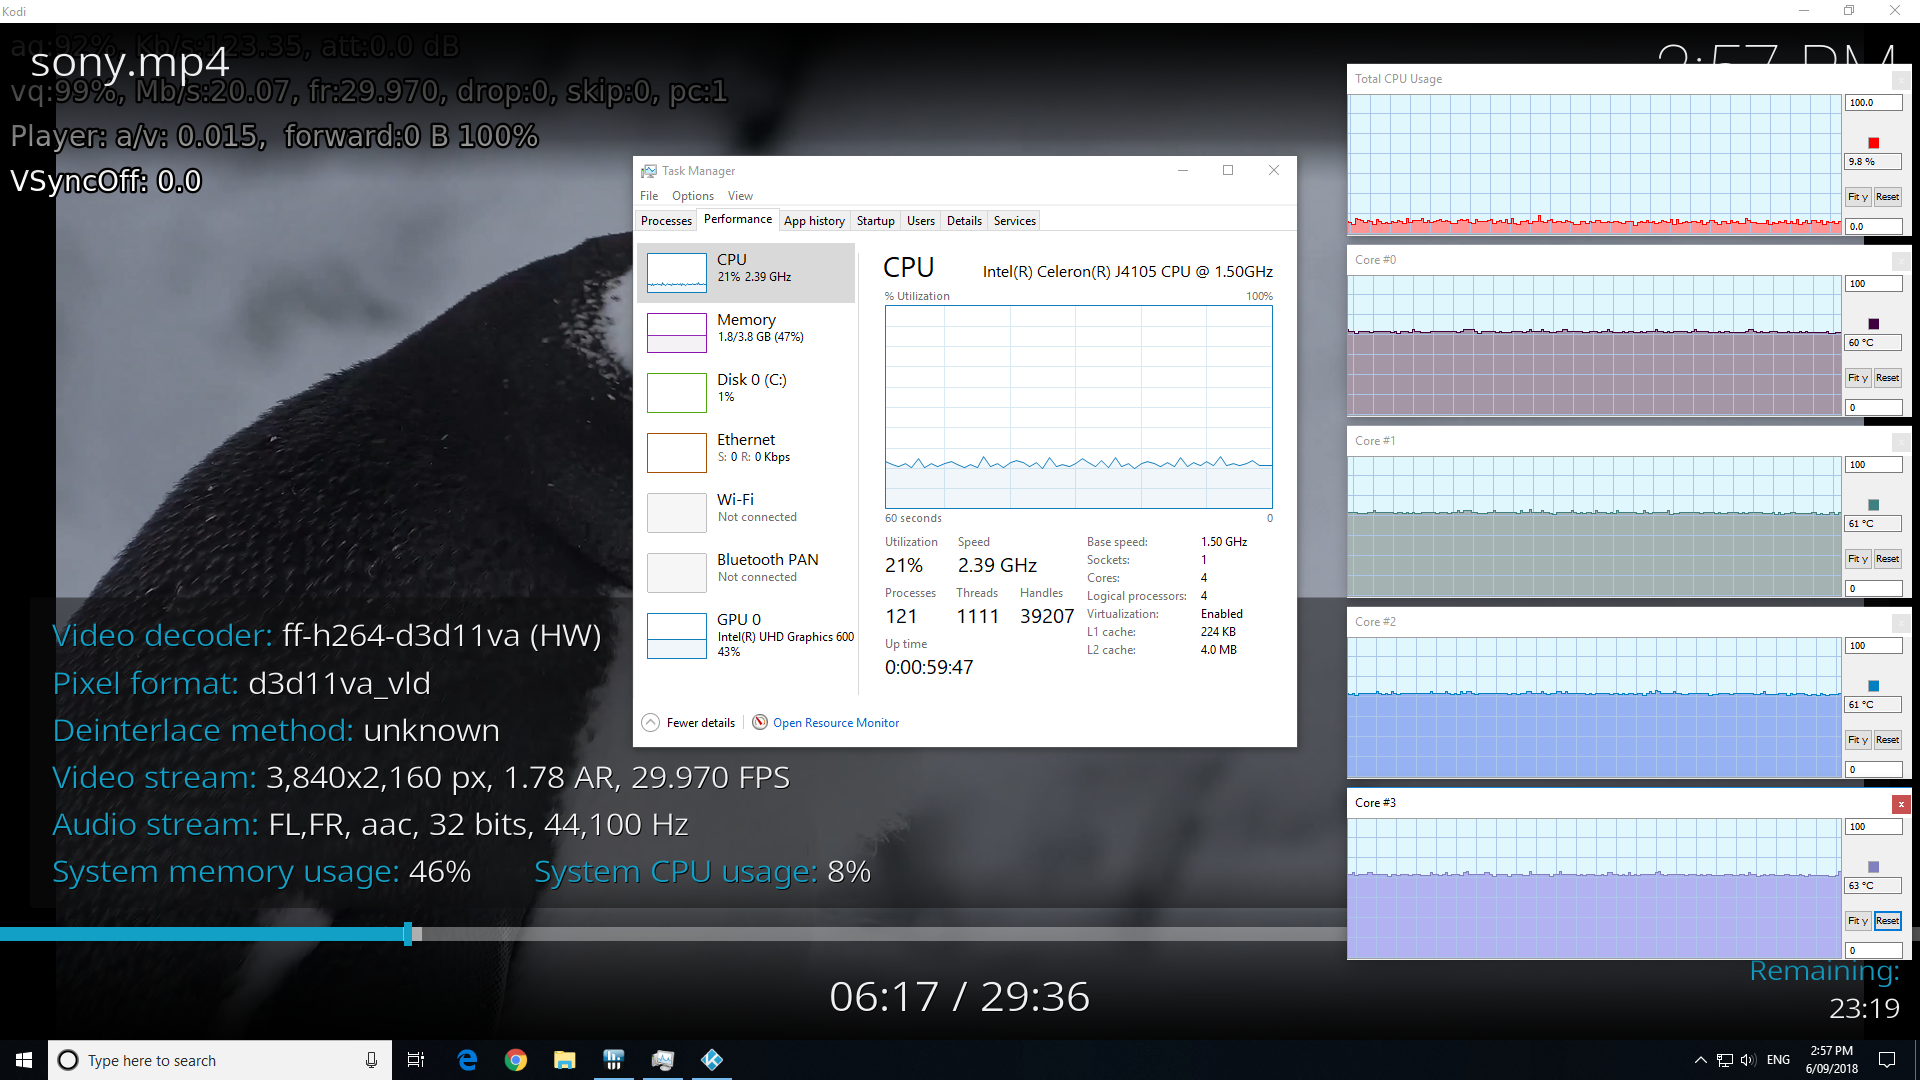This screenshot has width=1920, height=1080.
Task: Click the Kodi playback seek bar handle
Action: coord(408,934)
